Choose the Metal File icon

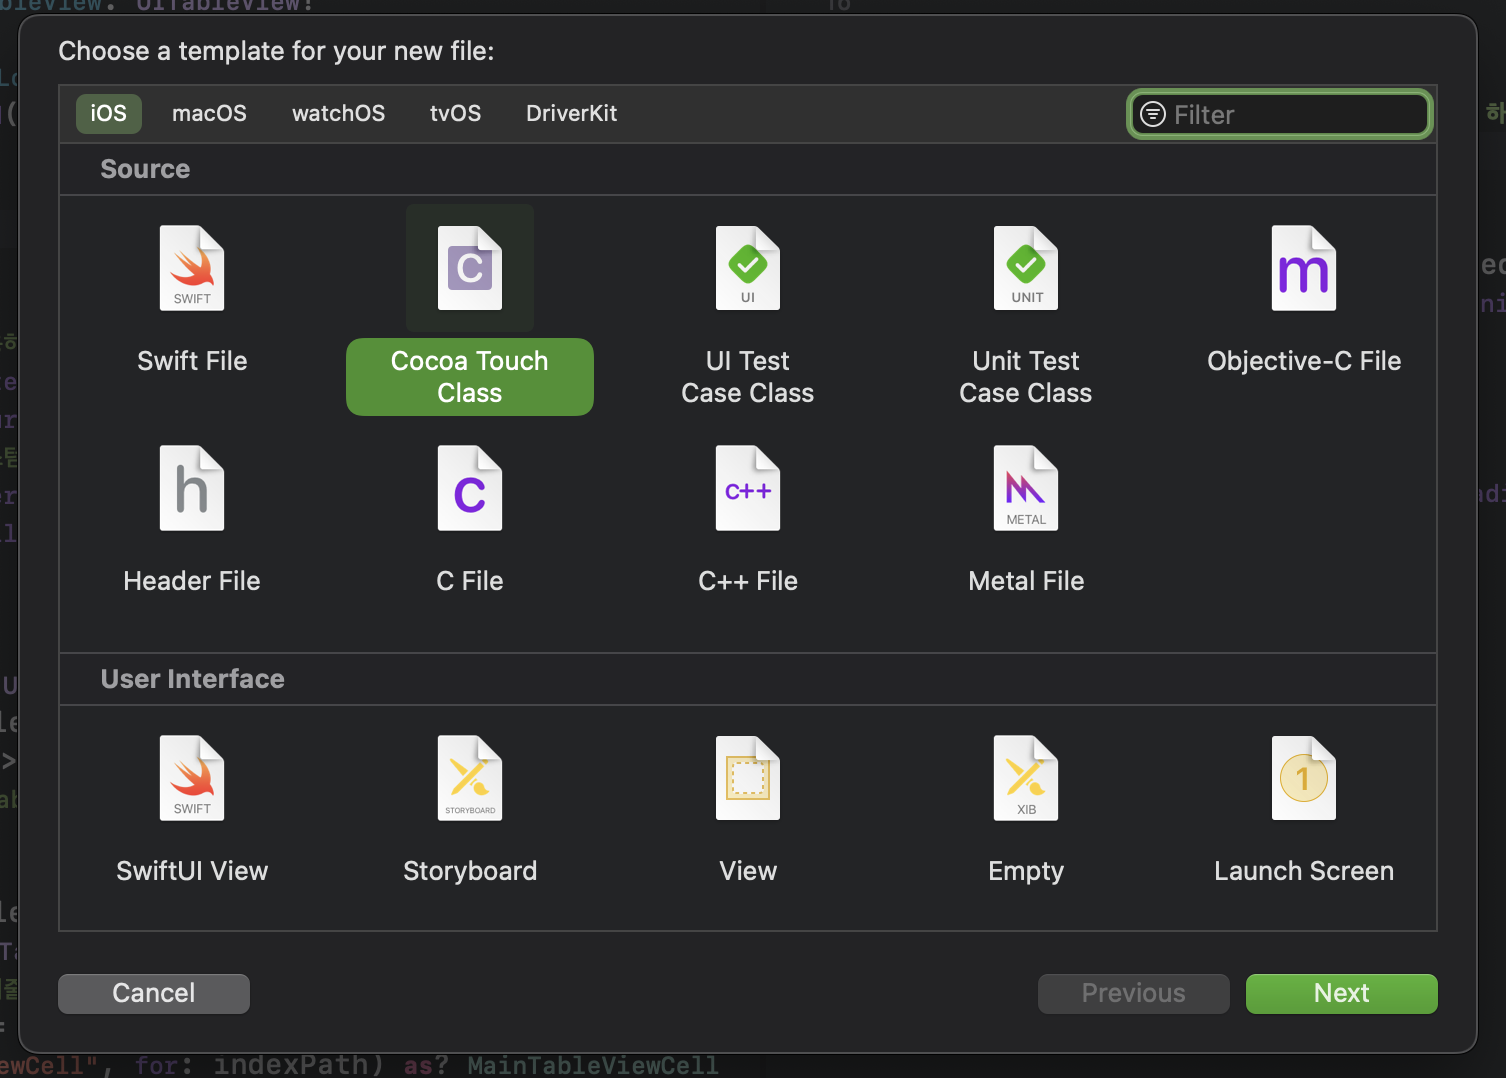(1026, 488)
